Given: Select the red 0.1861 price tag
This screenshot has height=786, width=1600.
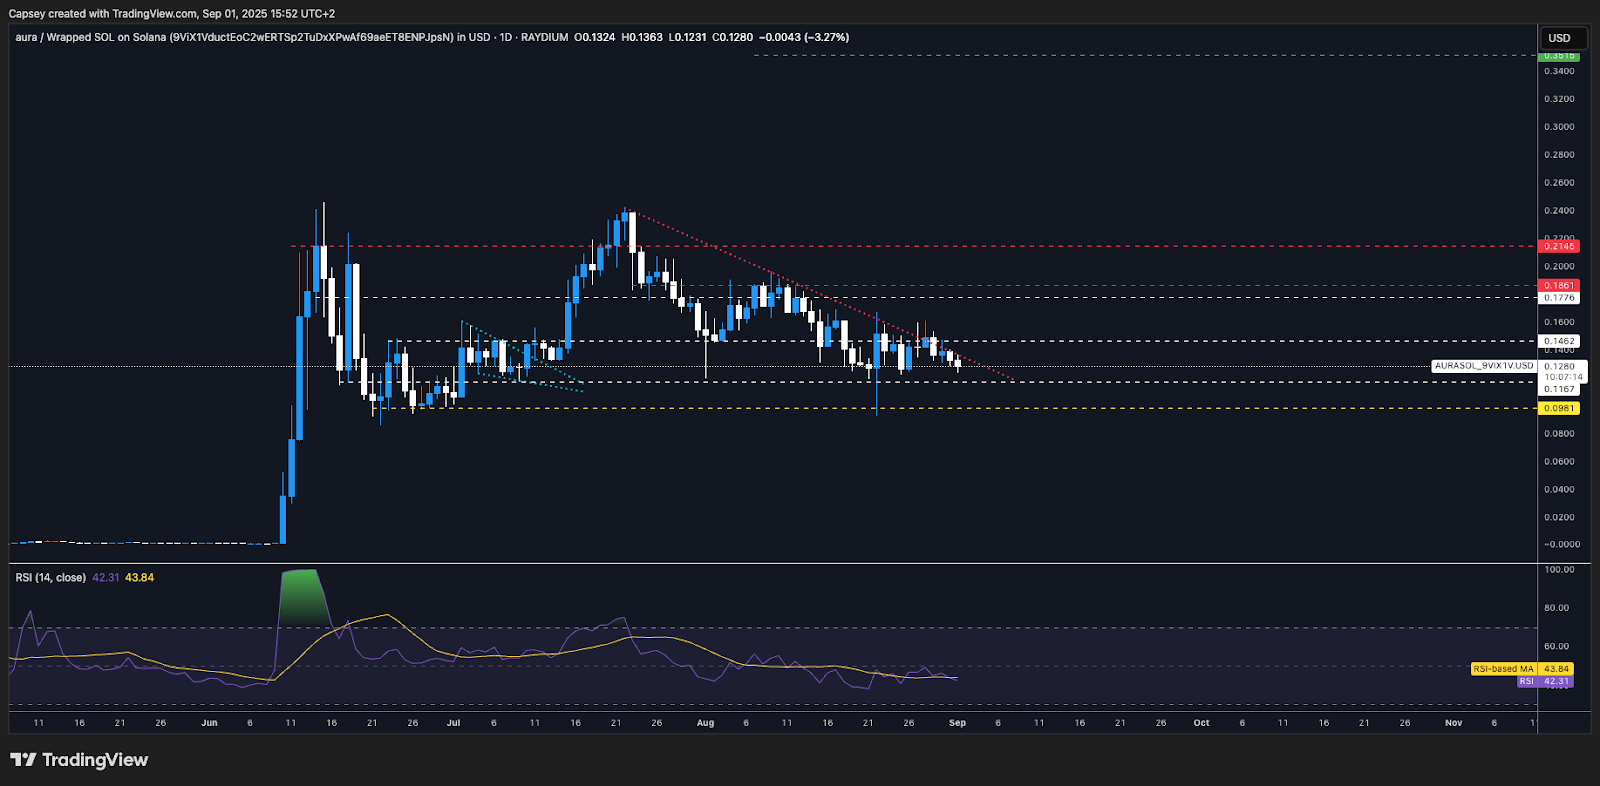Looking at the screenshot, I should pos(1559,285).
